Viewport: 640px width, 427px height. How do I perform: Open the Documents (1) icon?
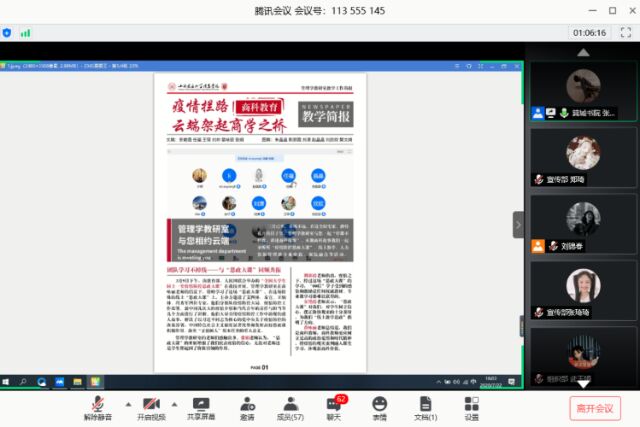[425, 402]
